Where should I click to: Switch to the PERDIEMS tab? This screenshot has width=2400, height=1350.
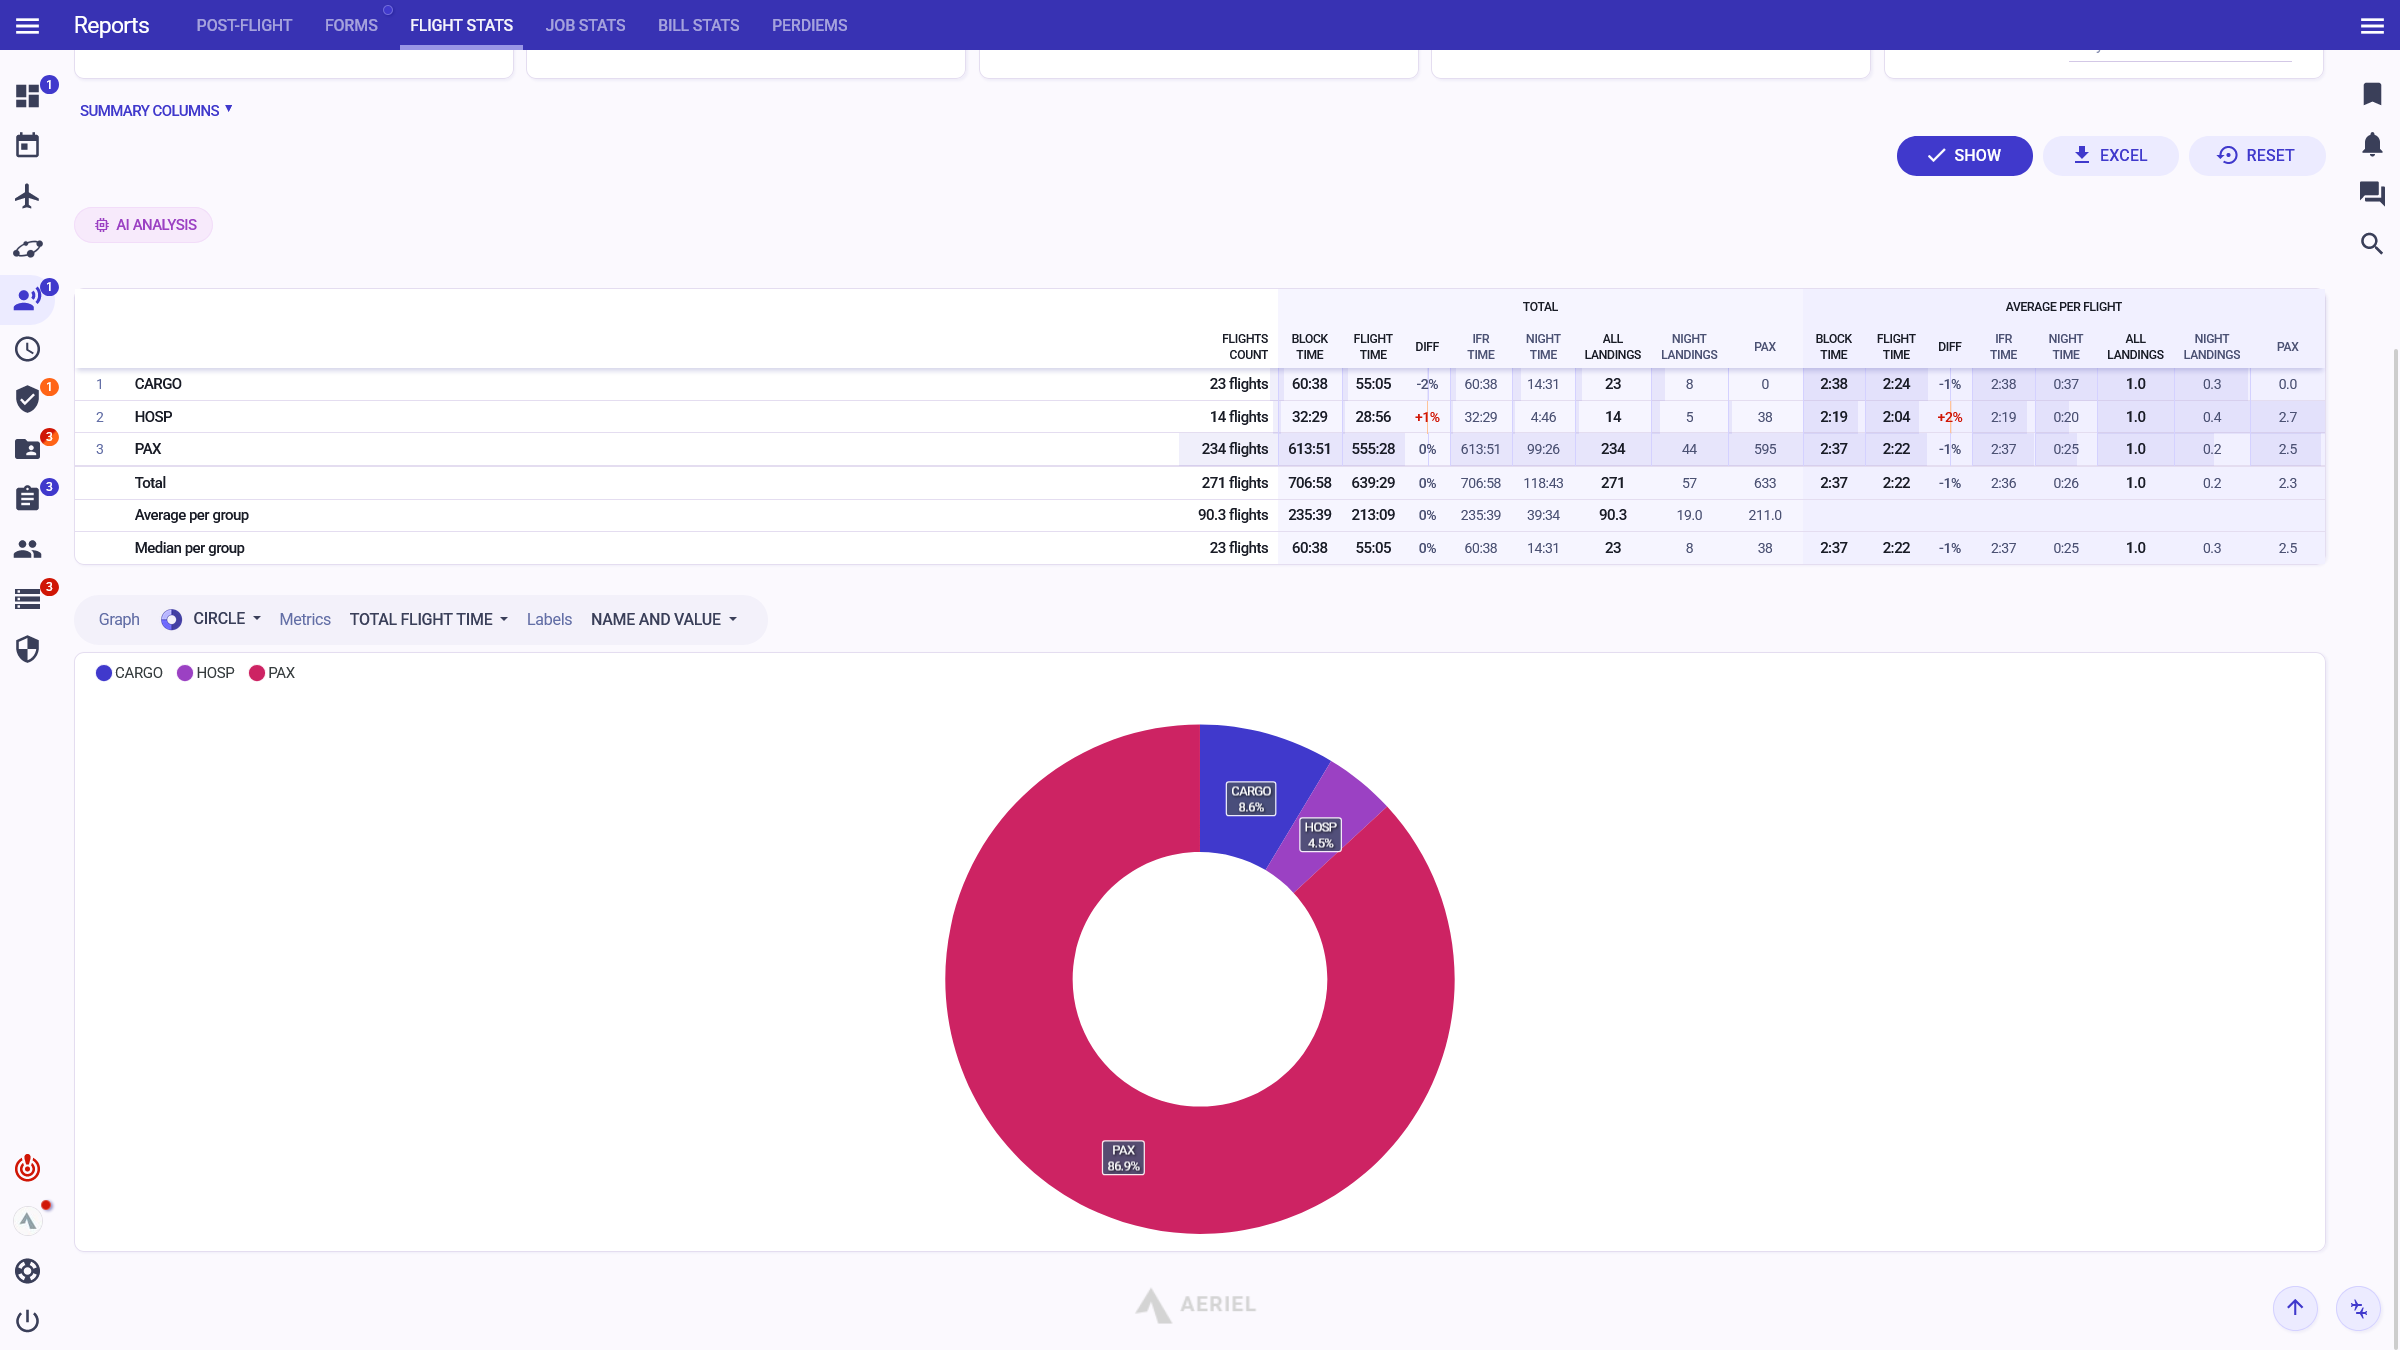pos(809,25)
